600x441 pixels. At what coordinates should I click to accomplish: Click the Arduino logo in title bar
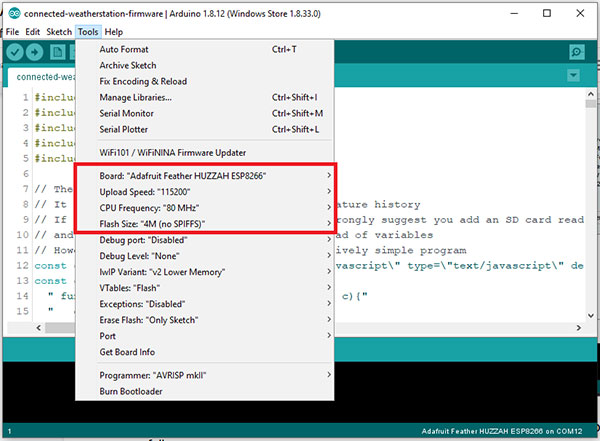coord(12,13)
